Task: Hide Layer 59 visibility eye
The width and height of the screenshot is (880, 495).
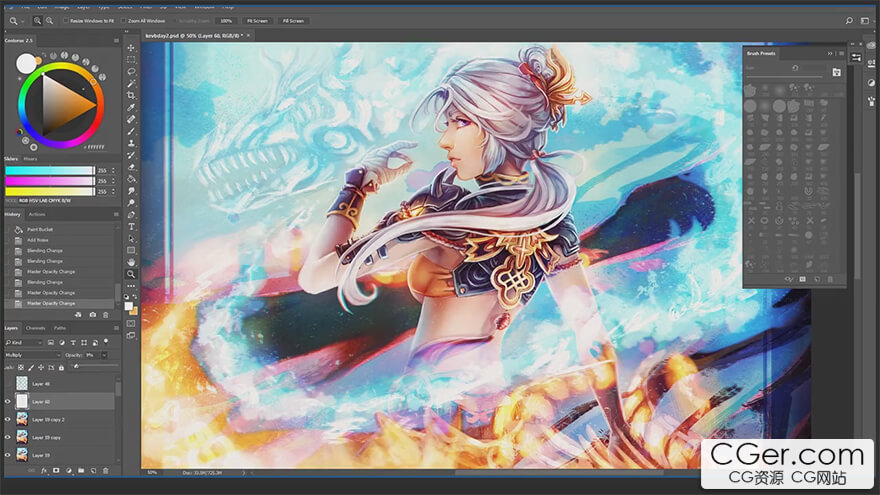Action: 8,455
